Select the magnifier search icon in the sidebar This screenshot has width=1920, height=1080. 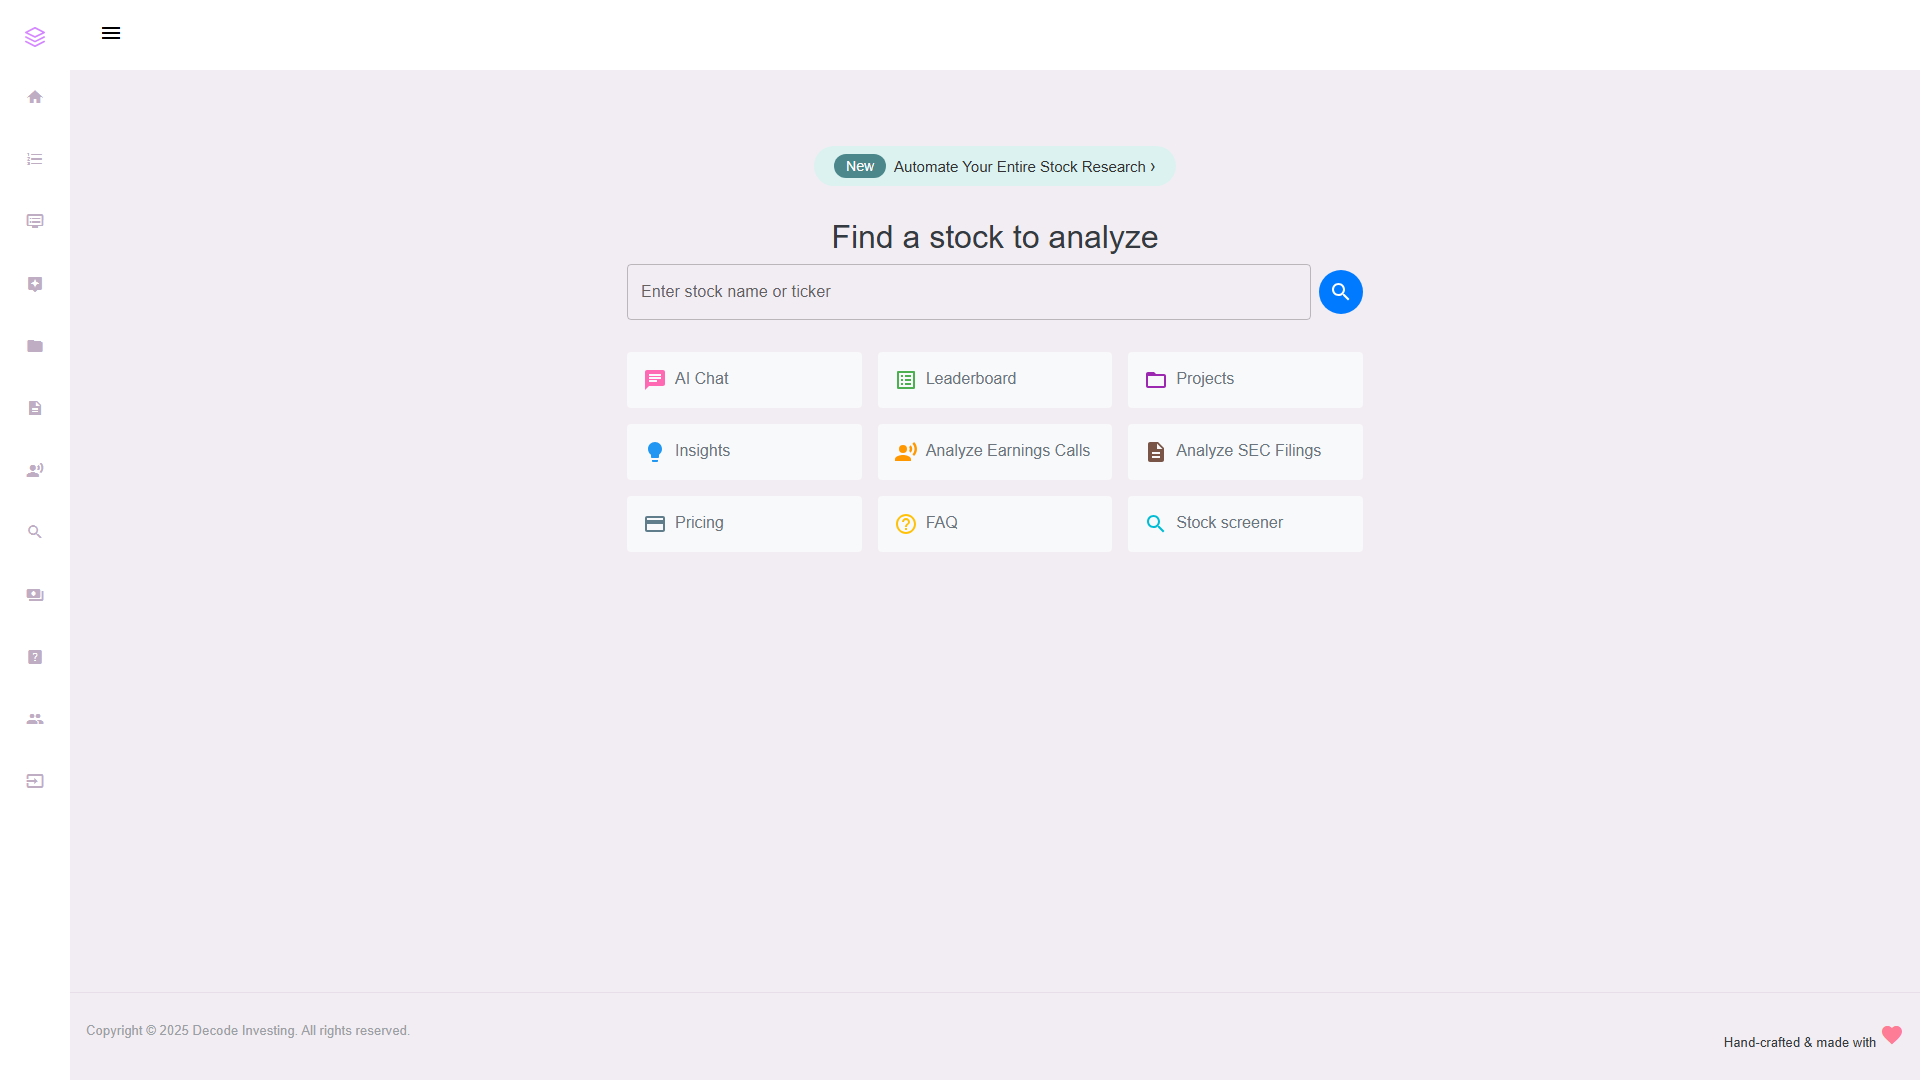point(35,532)
